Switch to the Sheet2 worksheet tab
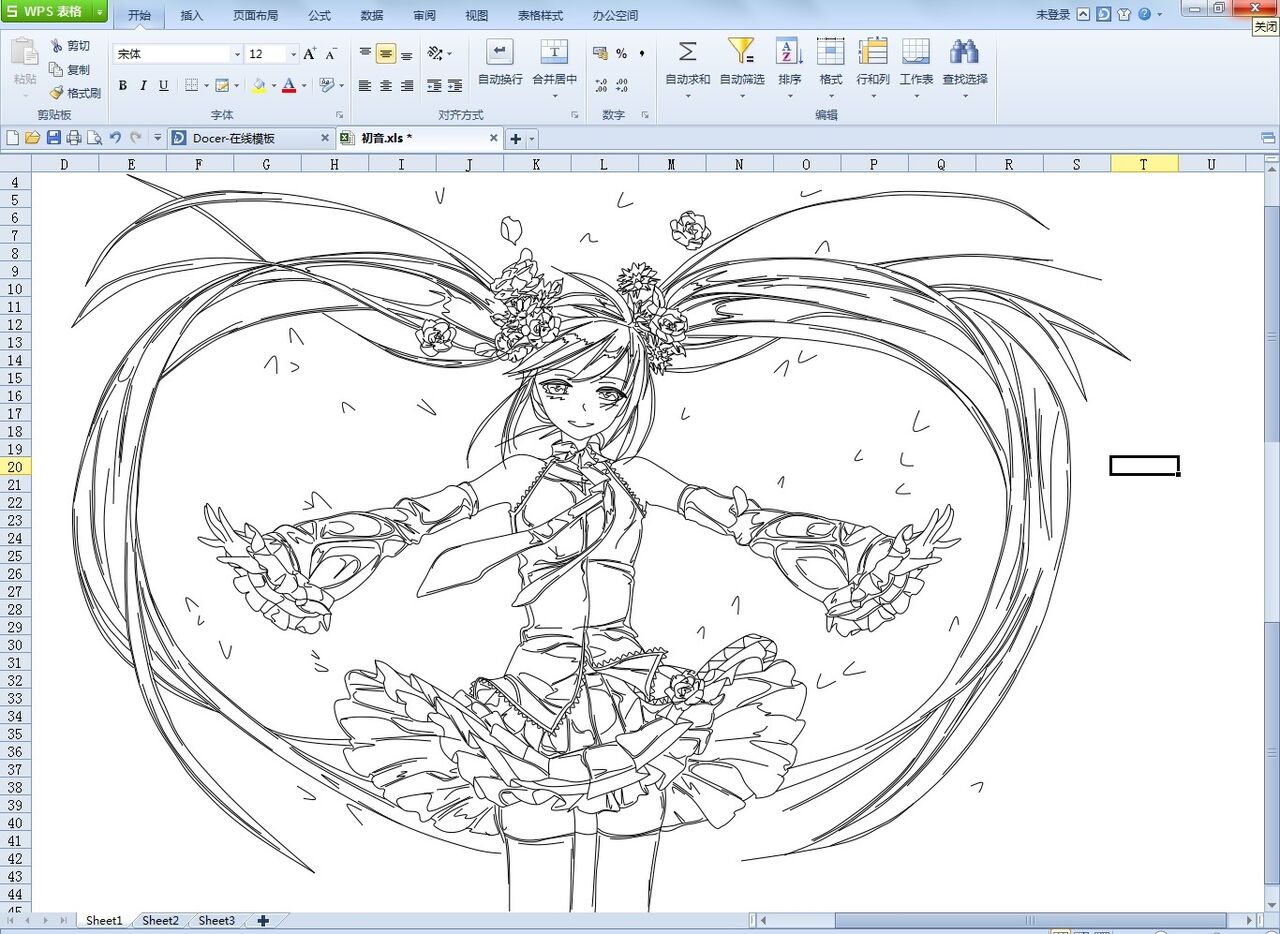The image size is (1280, 934). coord(160,920)
